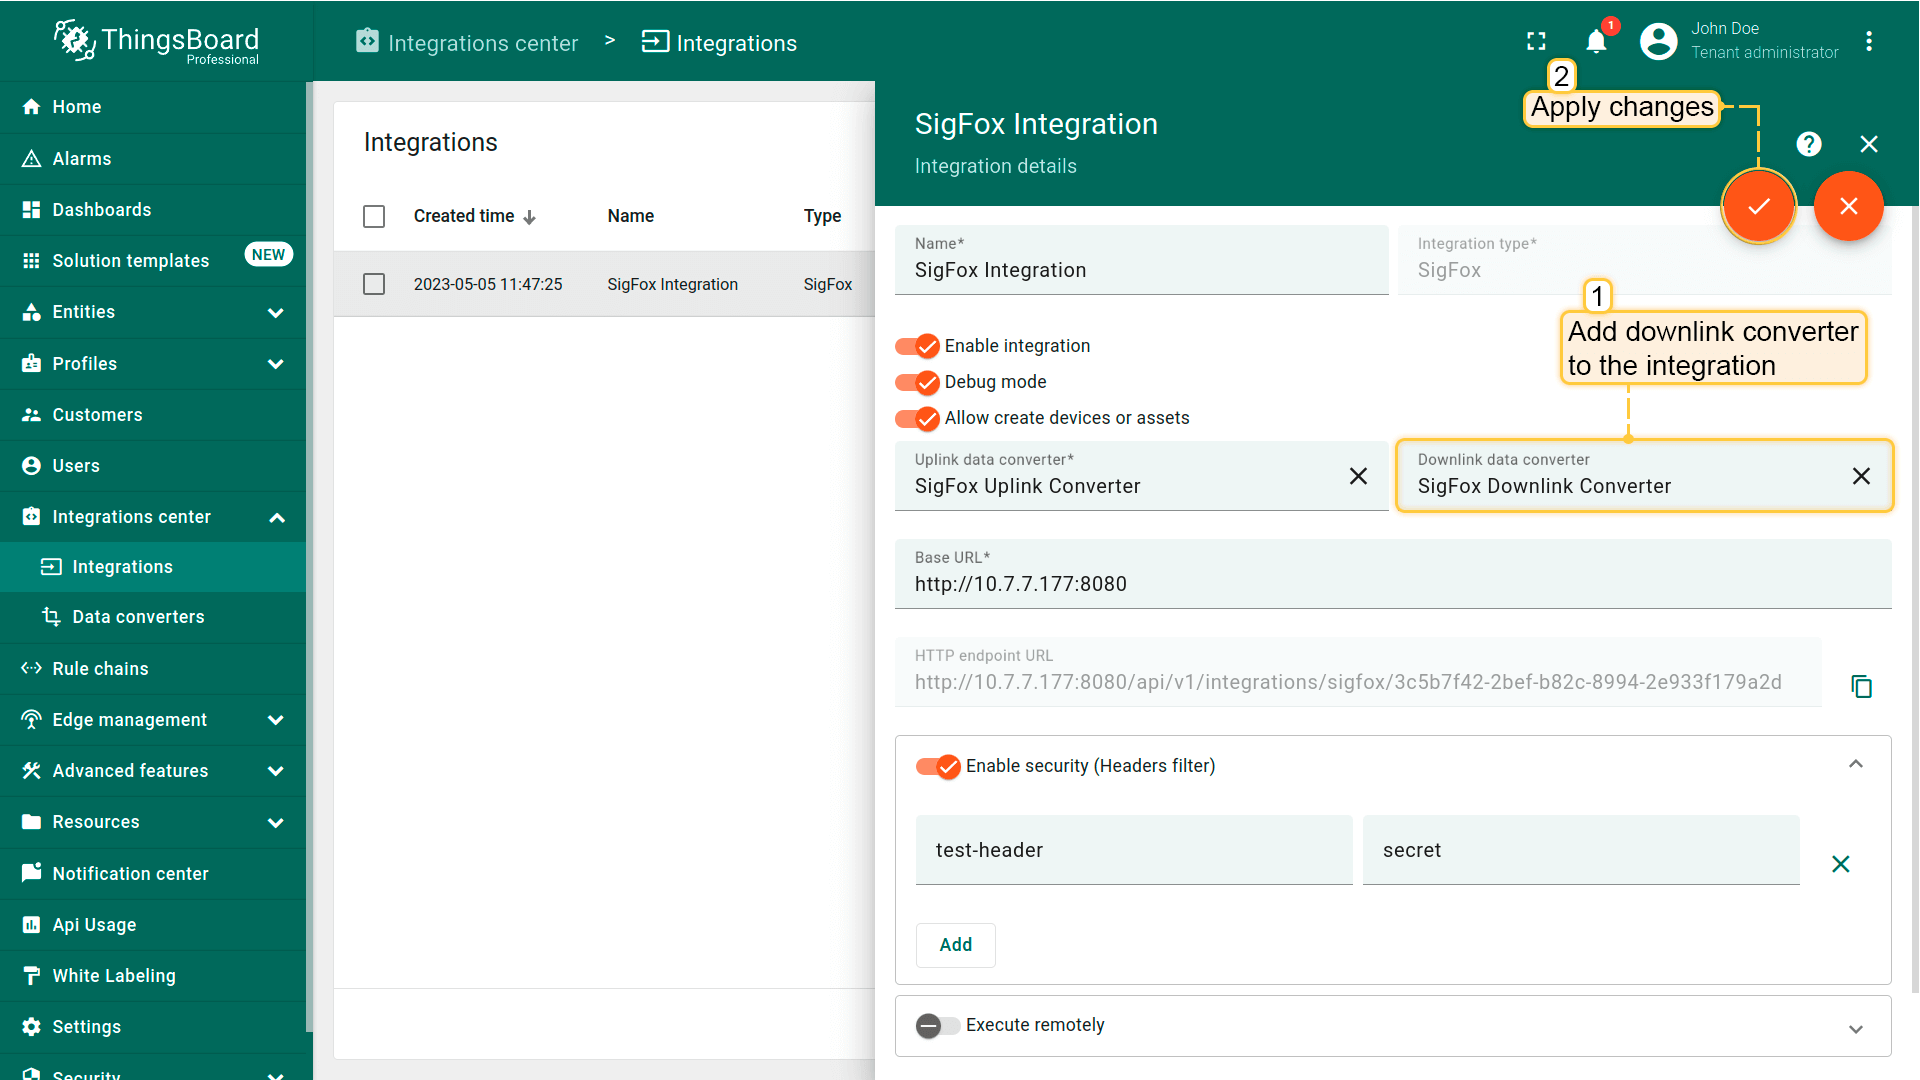Expand the Execute remotely section

1855,1029
